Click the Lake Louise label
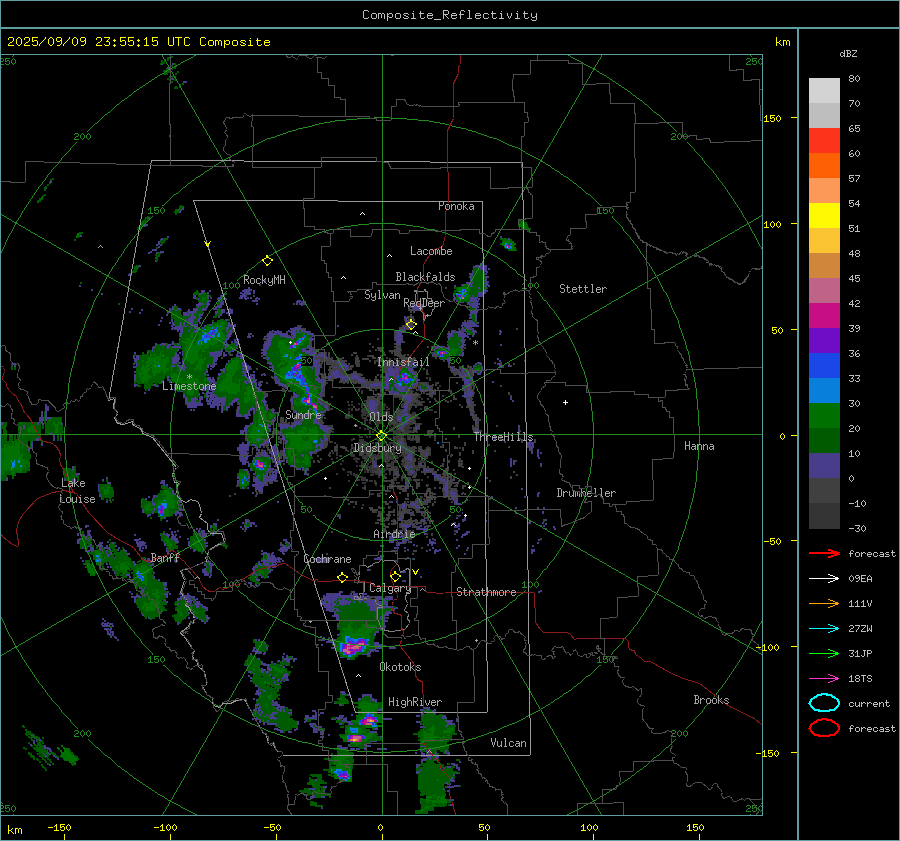The image size is (900, 841). point(77,491)
